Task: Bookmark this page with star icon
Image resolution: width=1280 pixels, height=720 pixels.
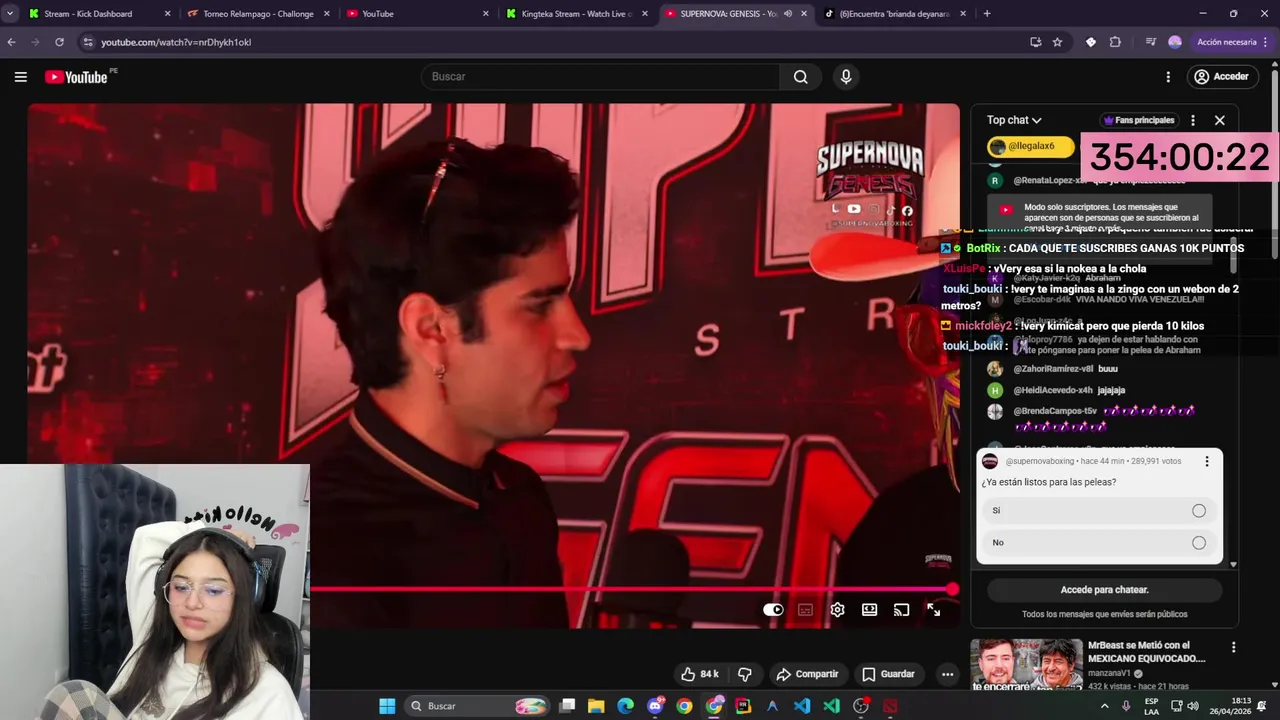Action: (1057, 42)
